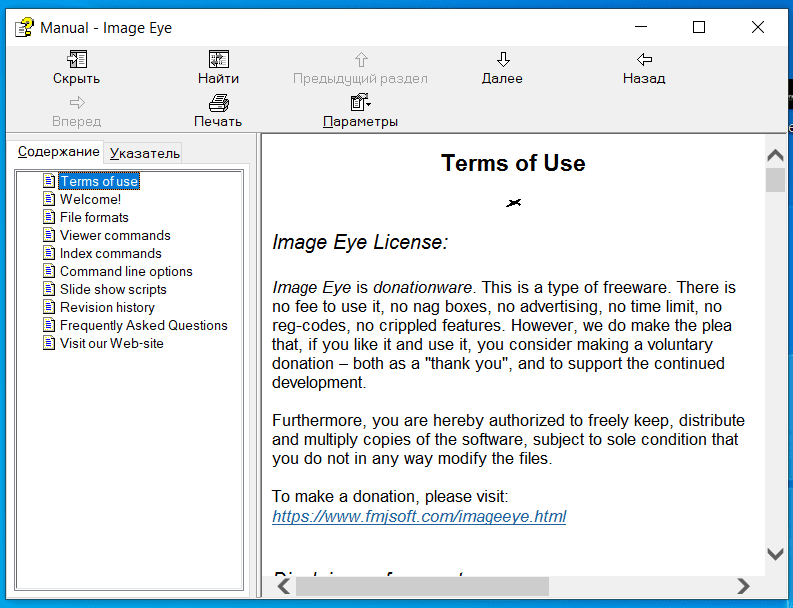
Task: Switch to the Содержание tab
Action: pos(59,151)
